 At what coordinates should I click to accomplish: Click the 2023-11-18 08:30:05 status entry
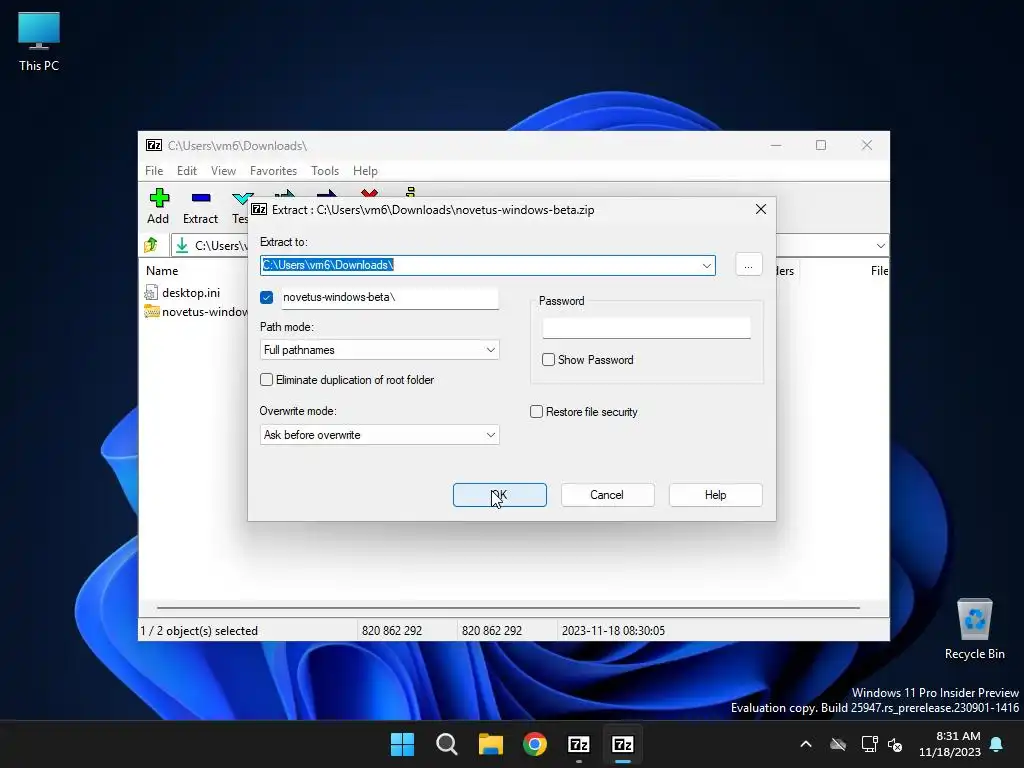tap(613, 631)
